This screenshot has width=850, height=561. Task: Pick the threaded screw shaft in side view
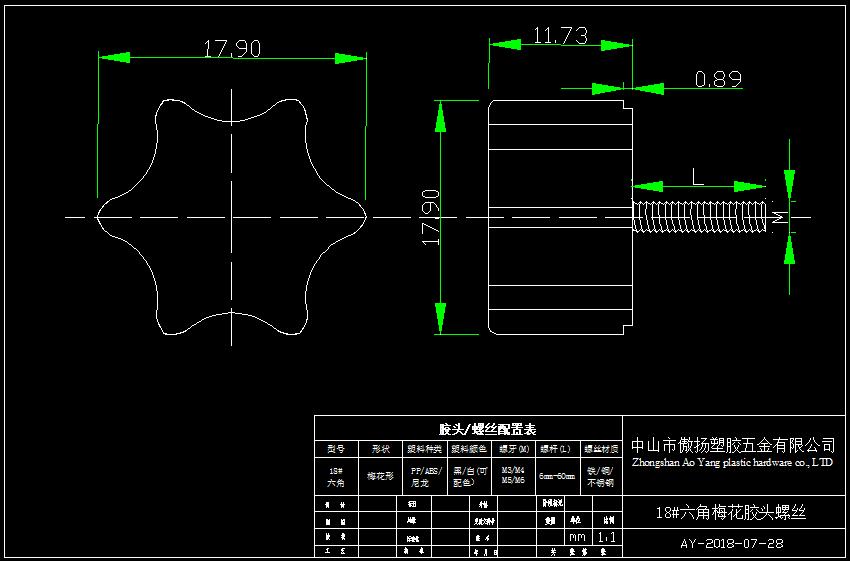pos(699,217)
